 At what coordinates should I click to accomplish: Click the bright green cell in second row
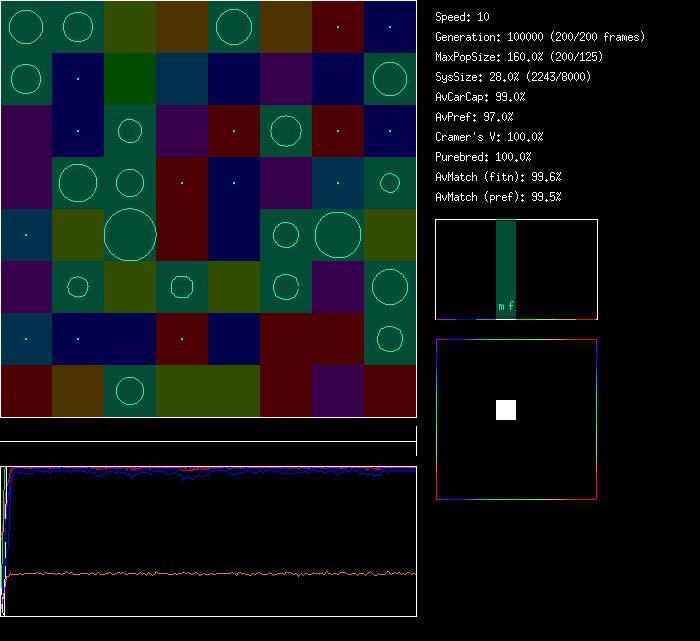[x=130, y=79]
